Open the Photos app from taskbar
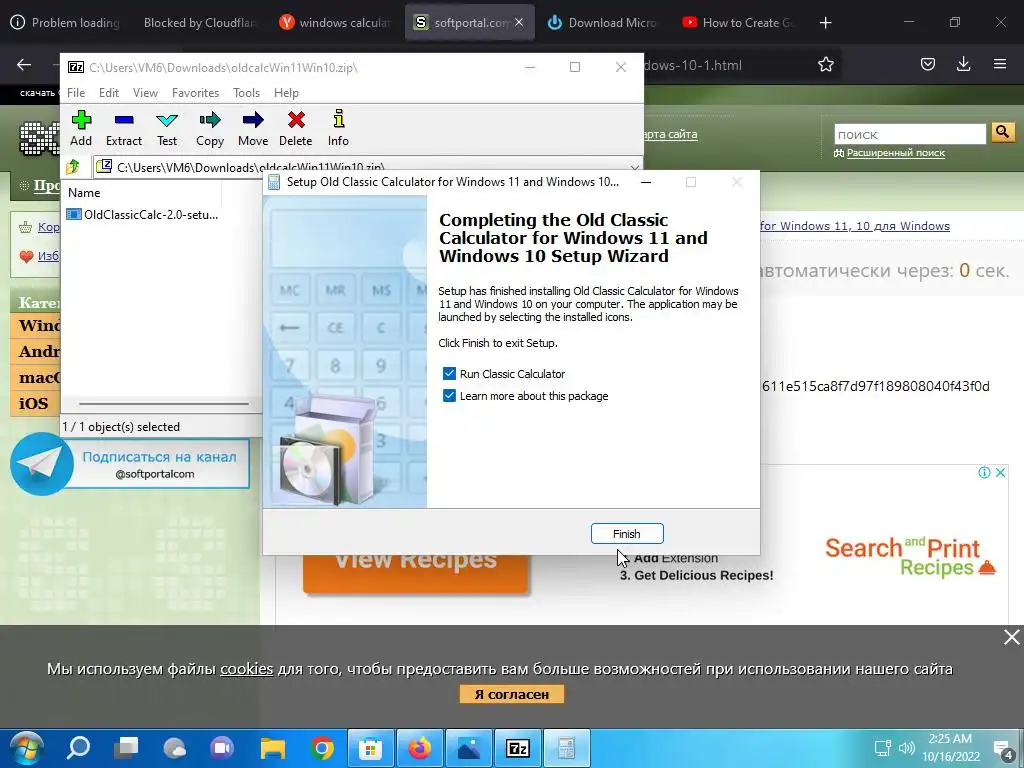Viewport: 1024px width, 768px height. 469,748
